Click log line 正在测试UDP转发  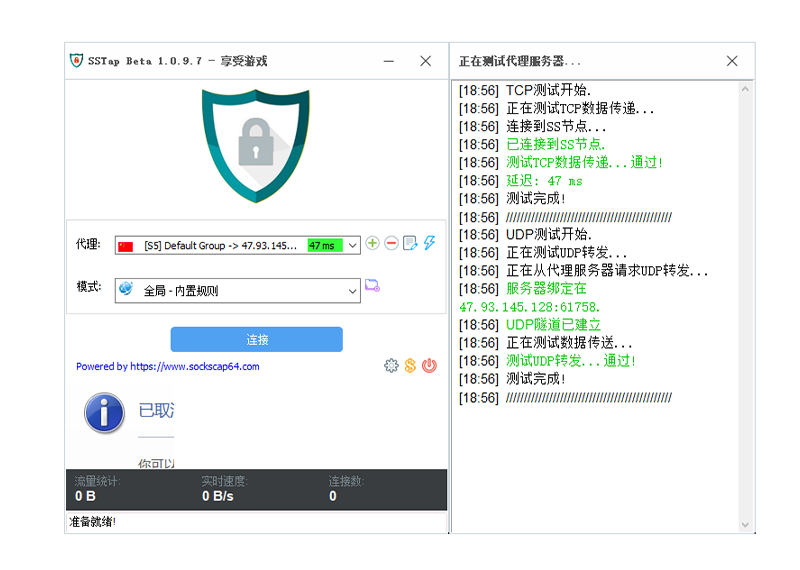coord(566,253)
